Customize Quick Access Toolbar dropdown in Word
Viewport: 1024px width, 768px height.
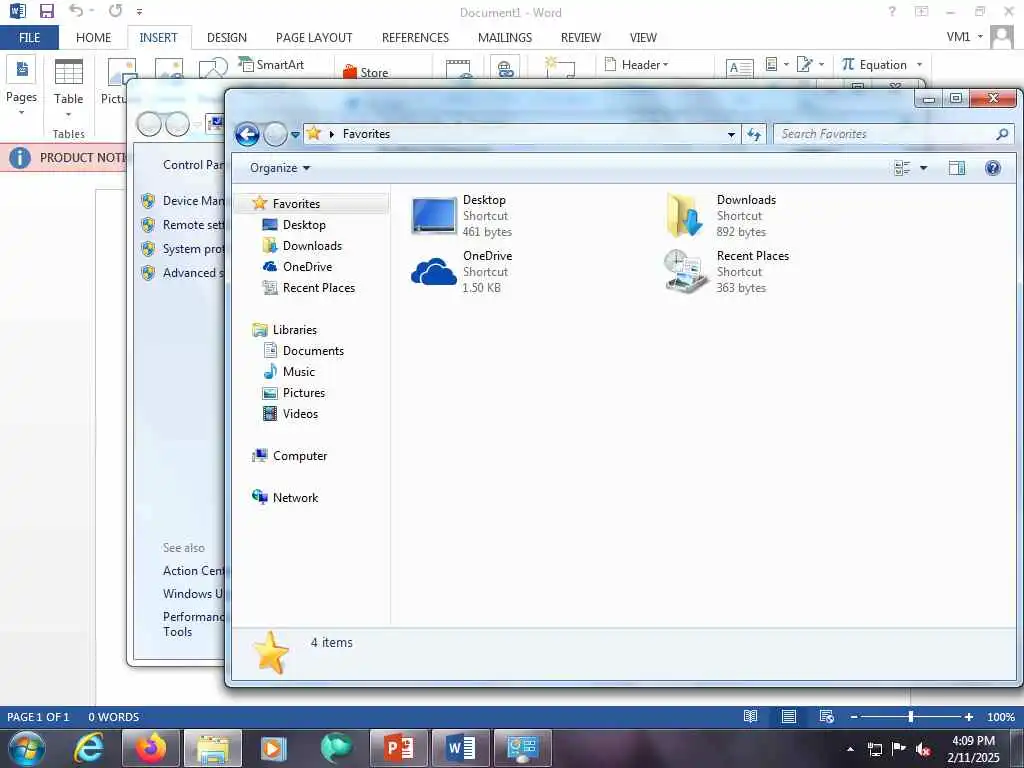point(139,11)
